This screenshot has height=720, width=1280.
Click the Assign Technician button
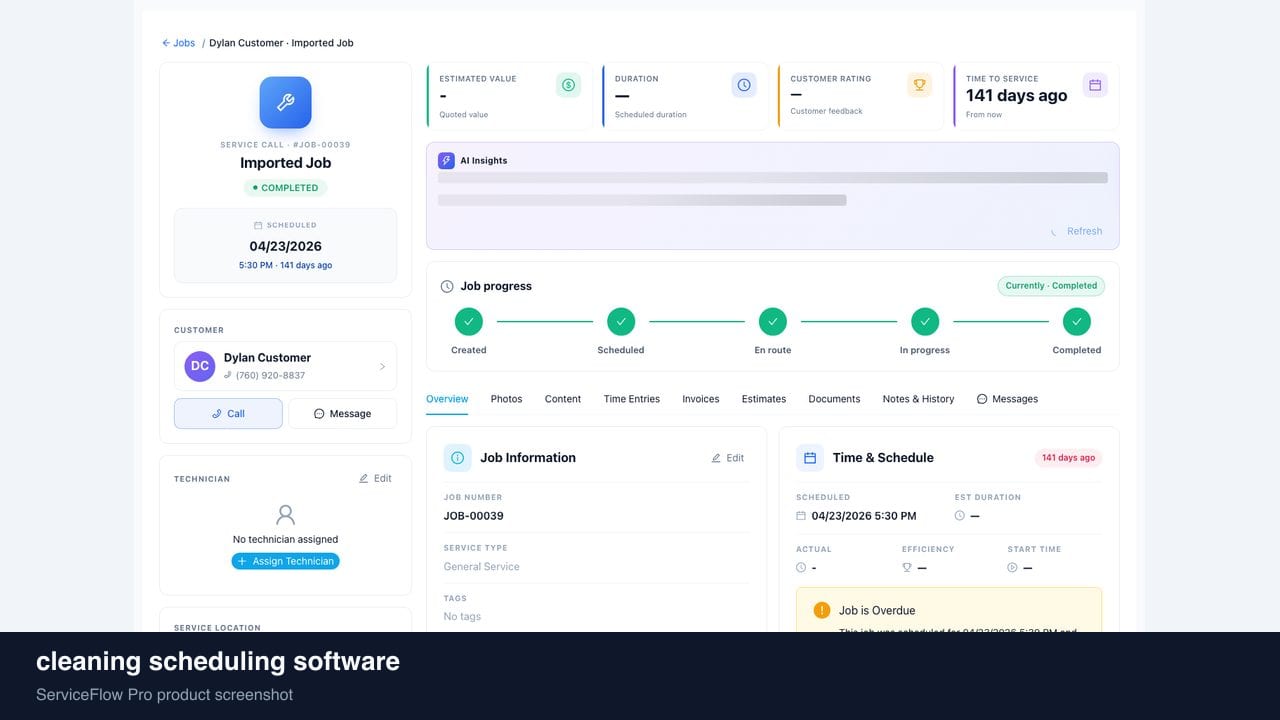point(285,561)
